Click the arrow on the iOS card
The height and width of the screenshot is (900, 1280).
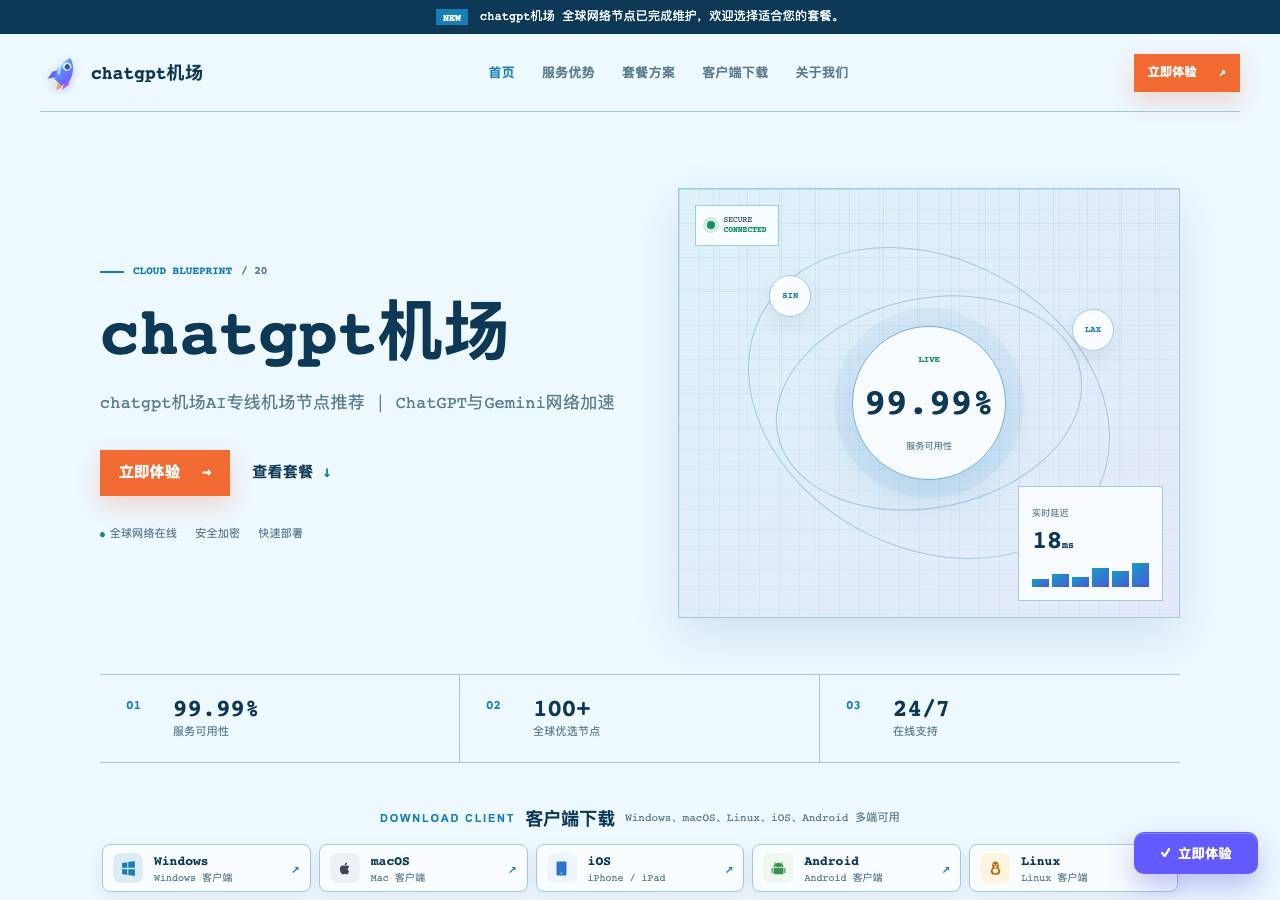click(729, 869)
